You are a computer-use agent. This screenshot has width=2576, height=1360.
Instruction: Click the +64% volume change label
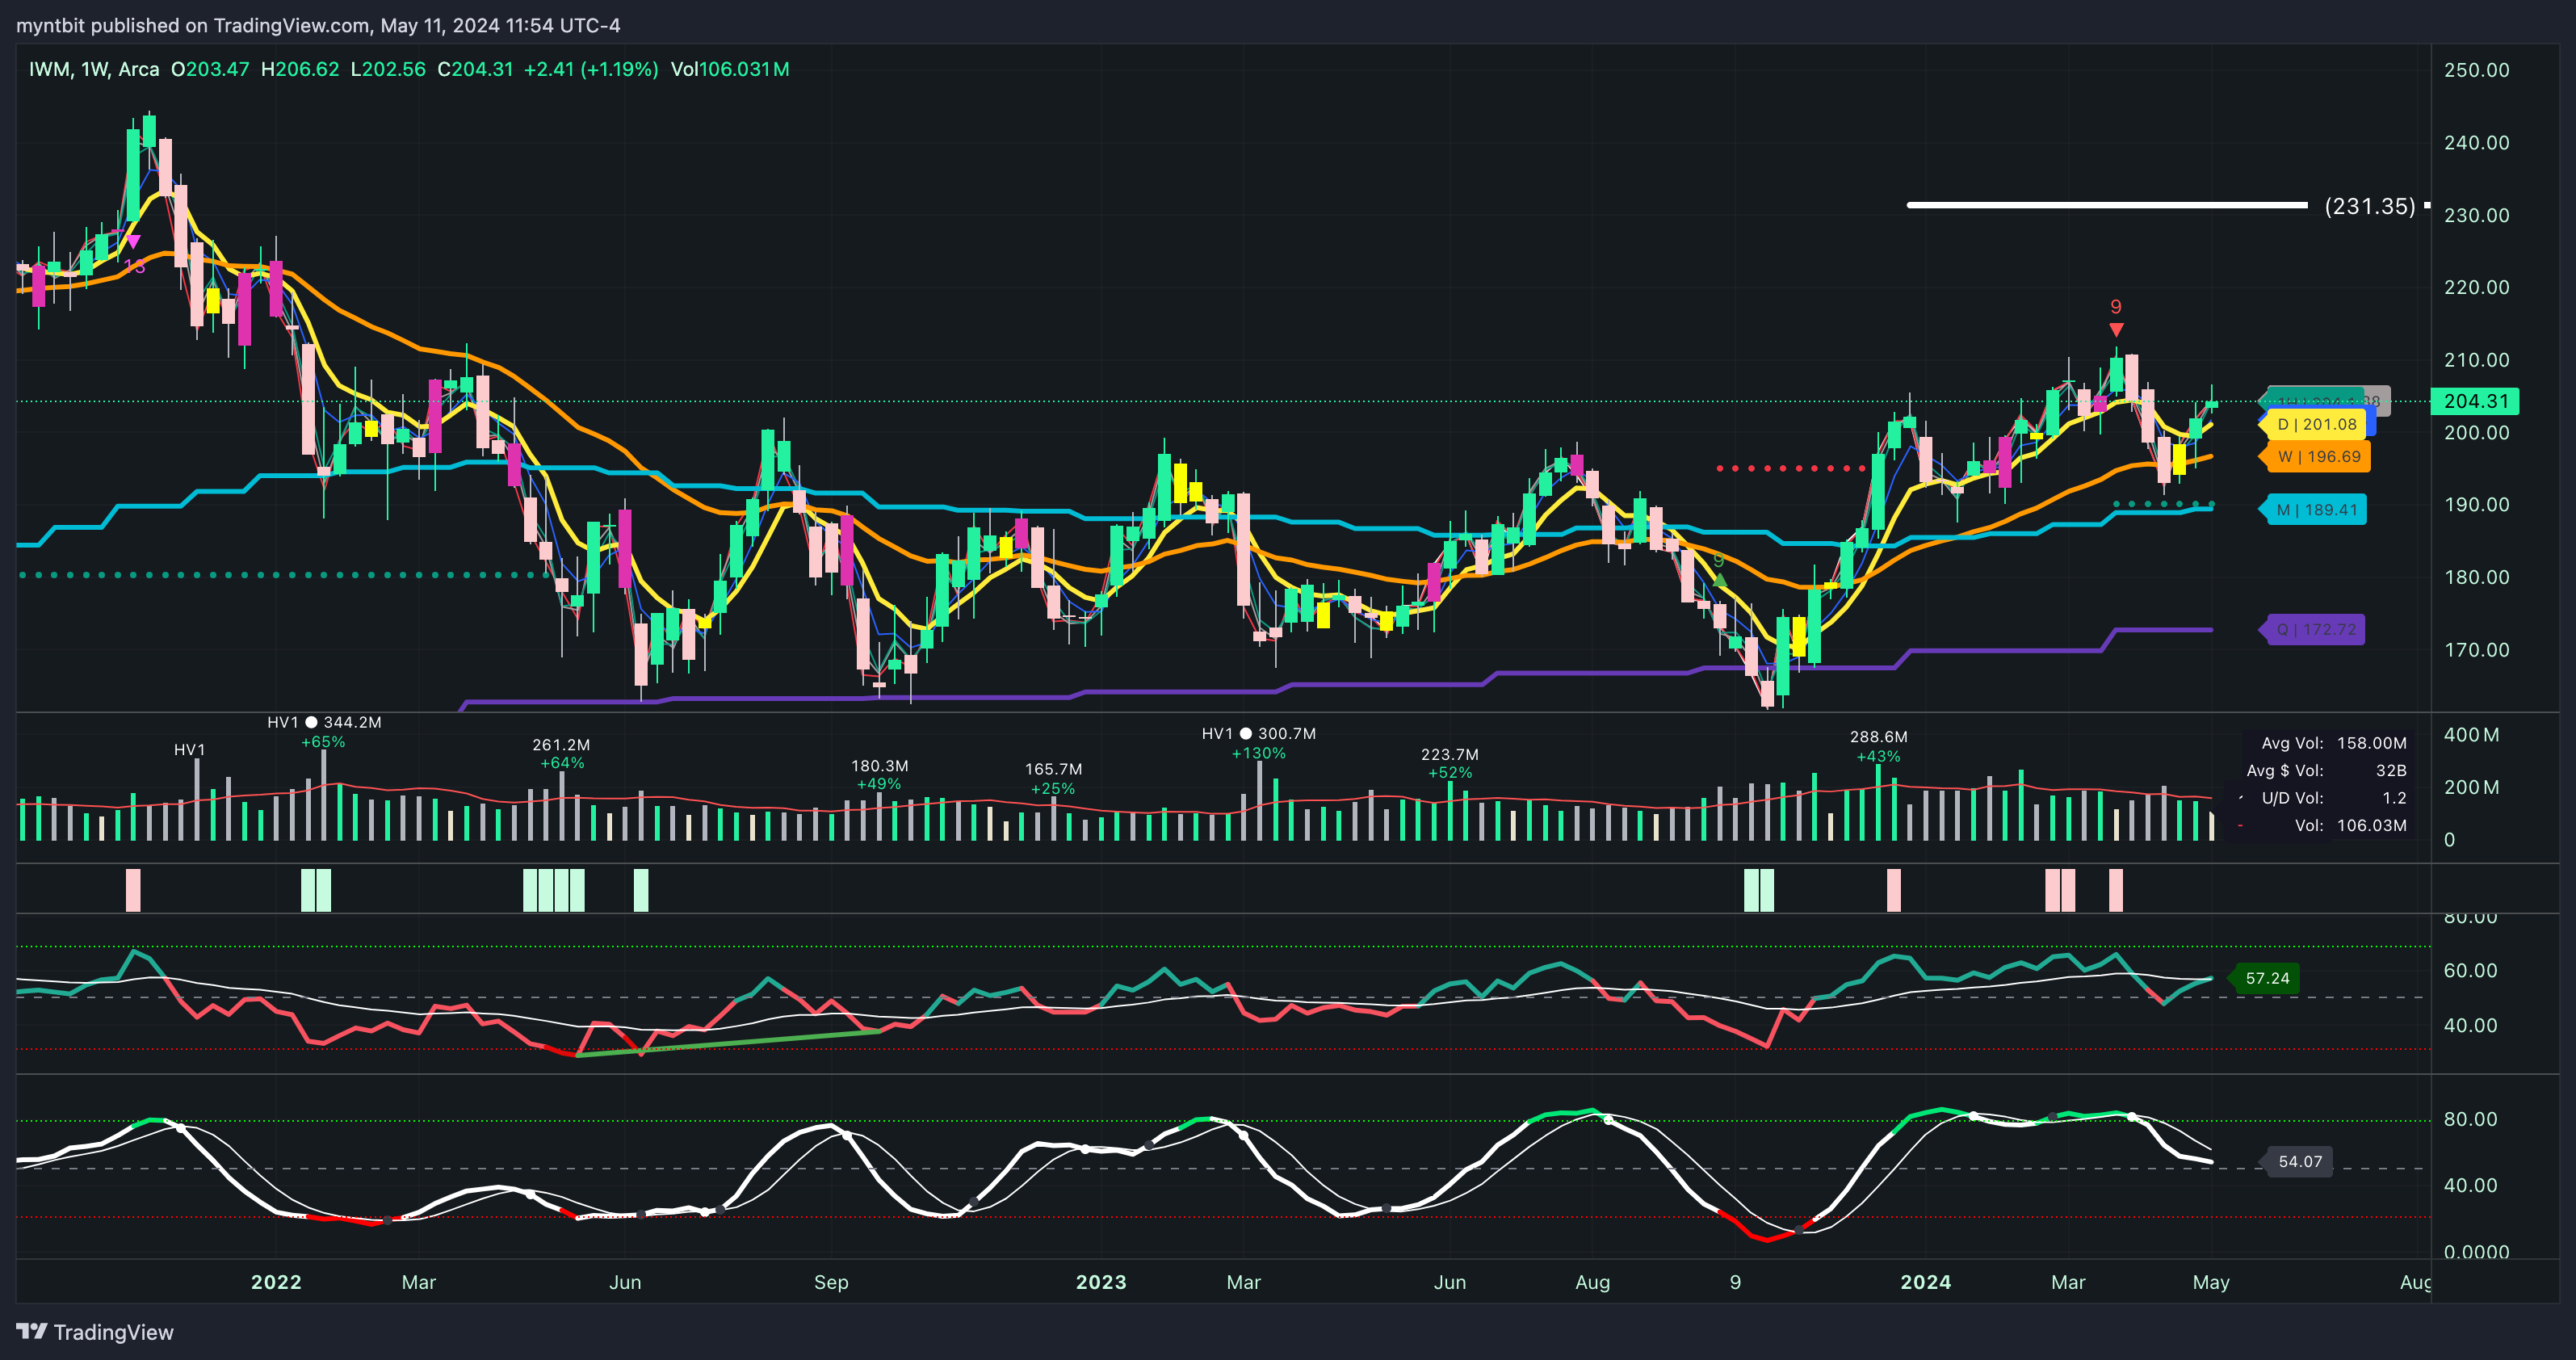click(x=562, y=763)
